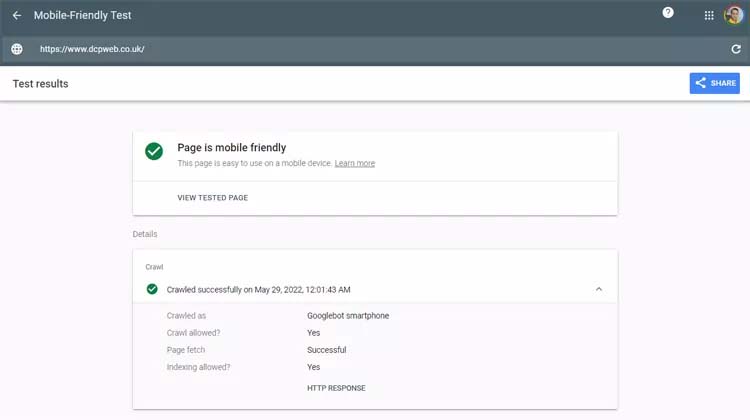Click the Details section label
The width and height of the screenshot is (750, 420).
tap(145, 234)
